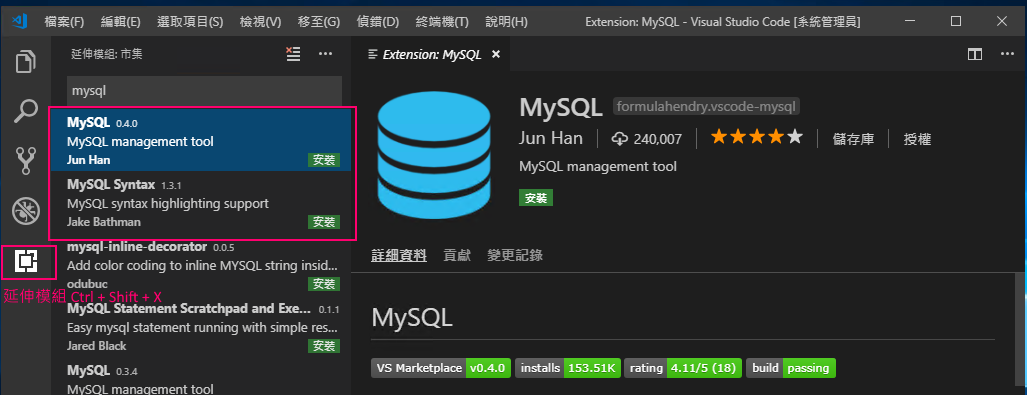Open the editor more actions ellipsis
The width and height of the screenshot is (1027, 395).
[x=1007, y=54]
